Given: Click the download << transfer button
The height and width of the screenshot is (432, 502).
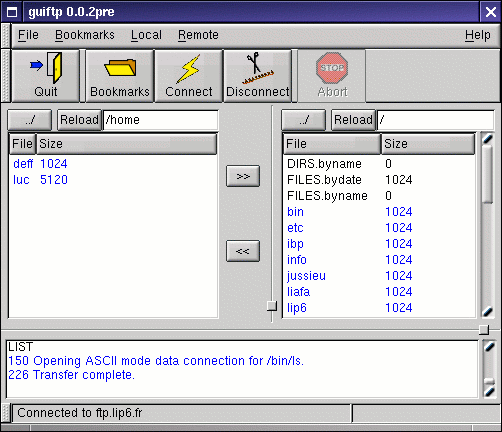Looking at the screenshot, I should pyautogui.click(x=243, y=251).
